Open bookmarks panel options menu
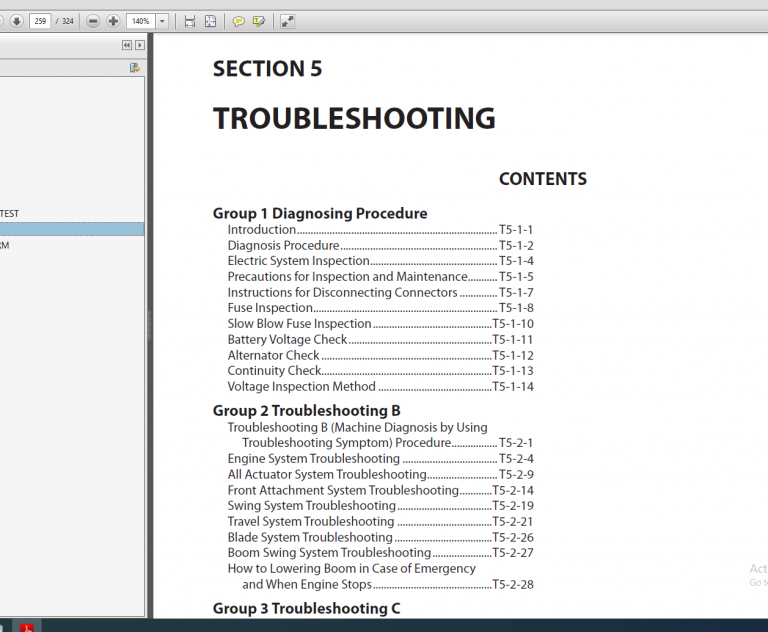The width and height of the screenshot is (768, 632). tap(134, 68)
